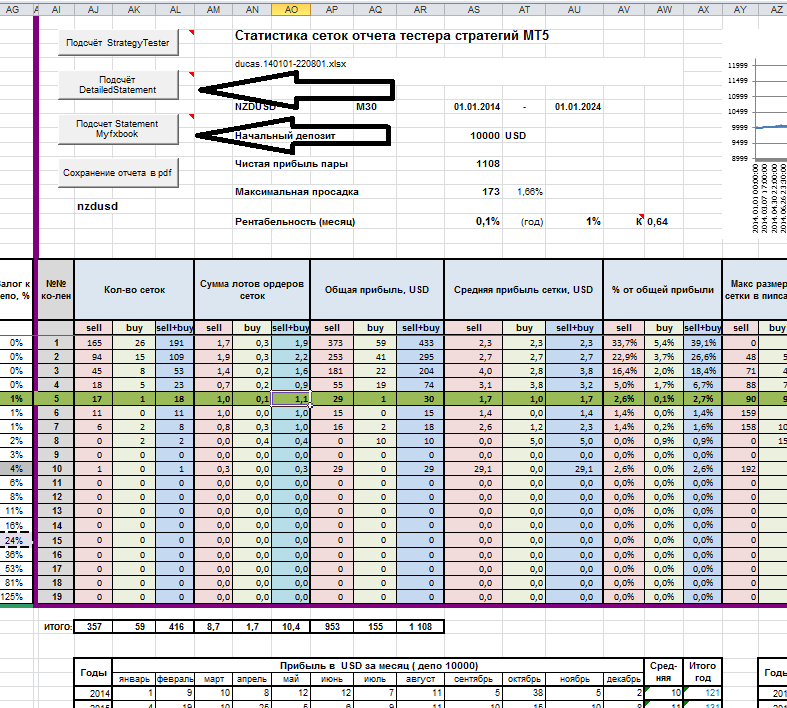Click the Подсчет Statement Myfxbook button
Image resolution: width=787 pixels, height=708 pixels.
click(x=118, y=129)
